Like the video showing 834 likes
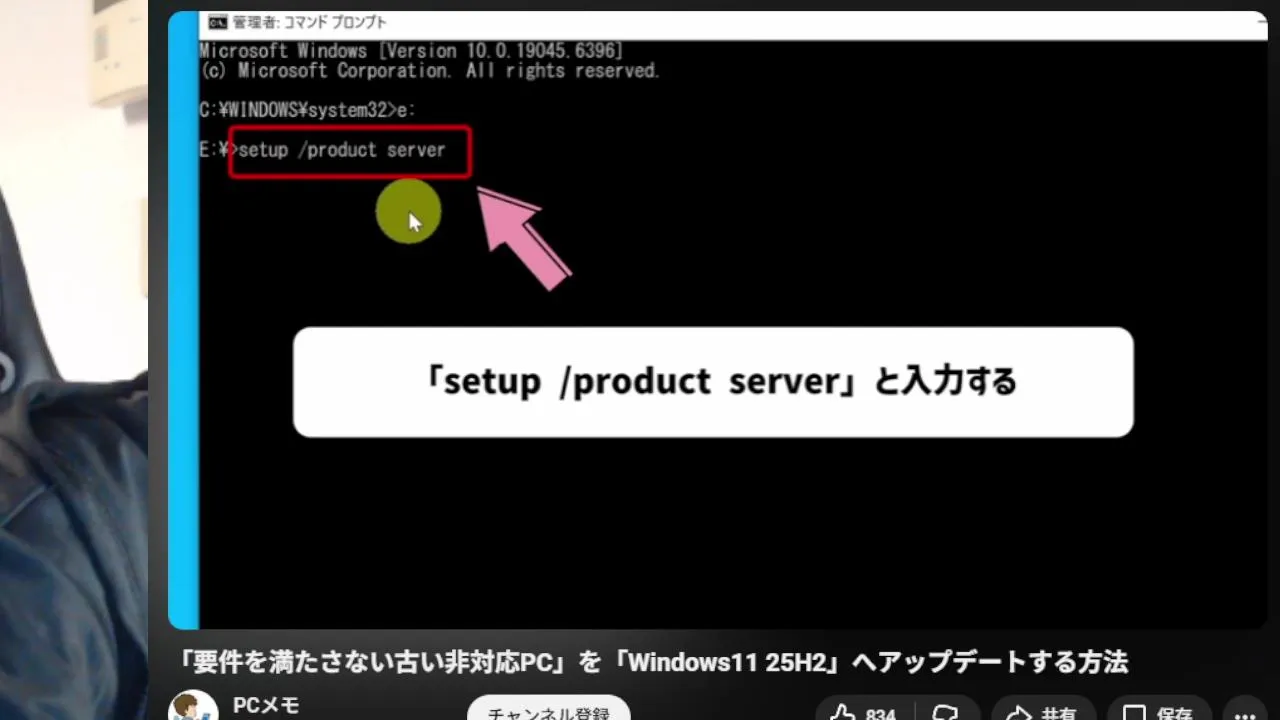This screenshot has height=720, width=1280. pos(862,710)
